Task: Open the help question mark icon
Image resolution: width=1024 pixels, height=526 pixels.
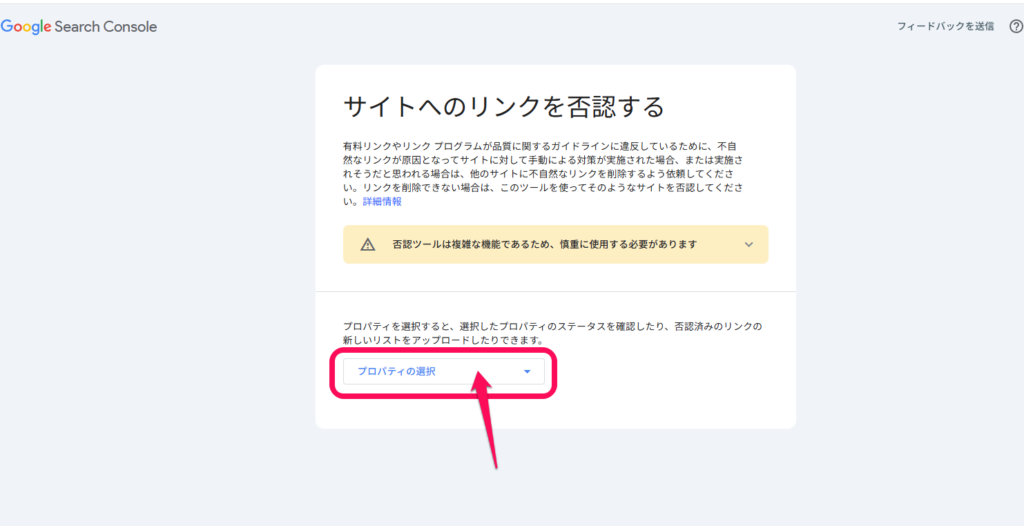Action: [x=1016, y=27]
